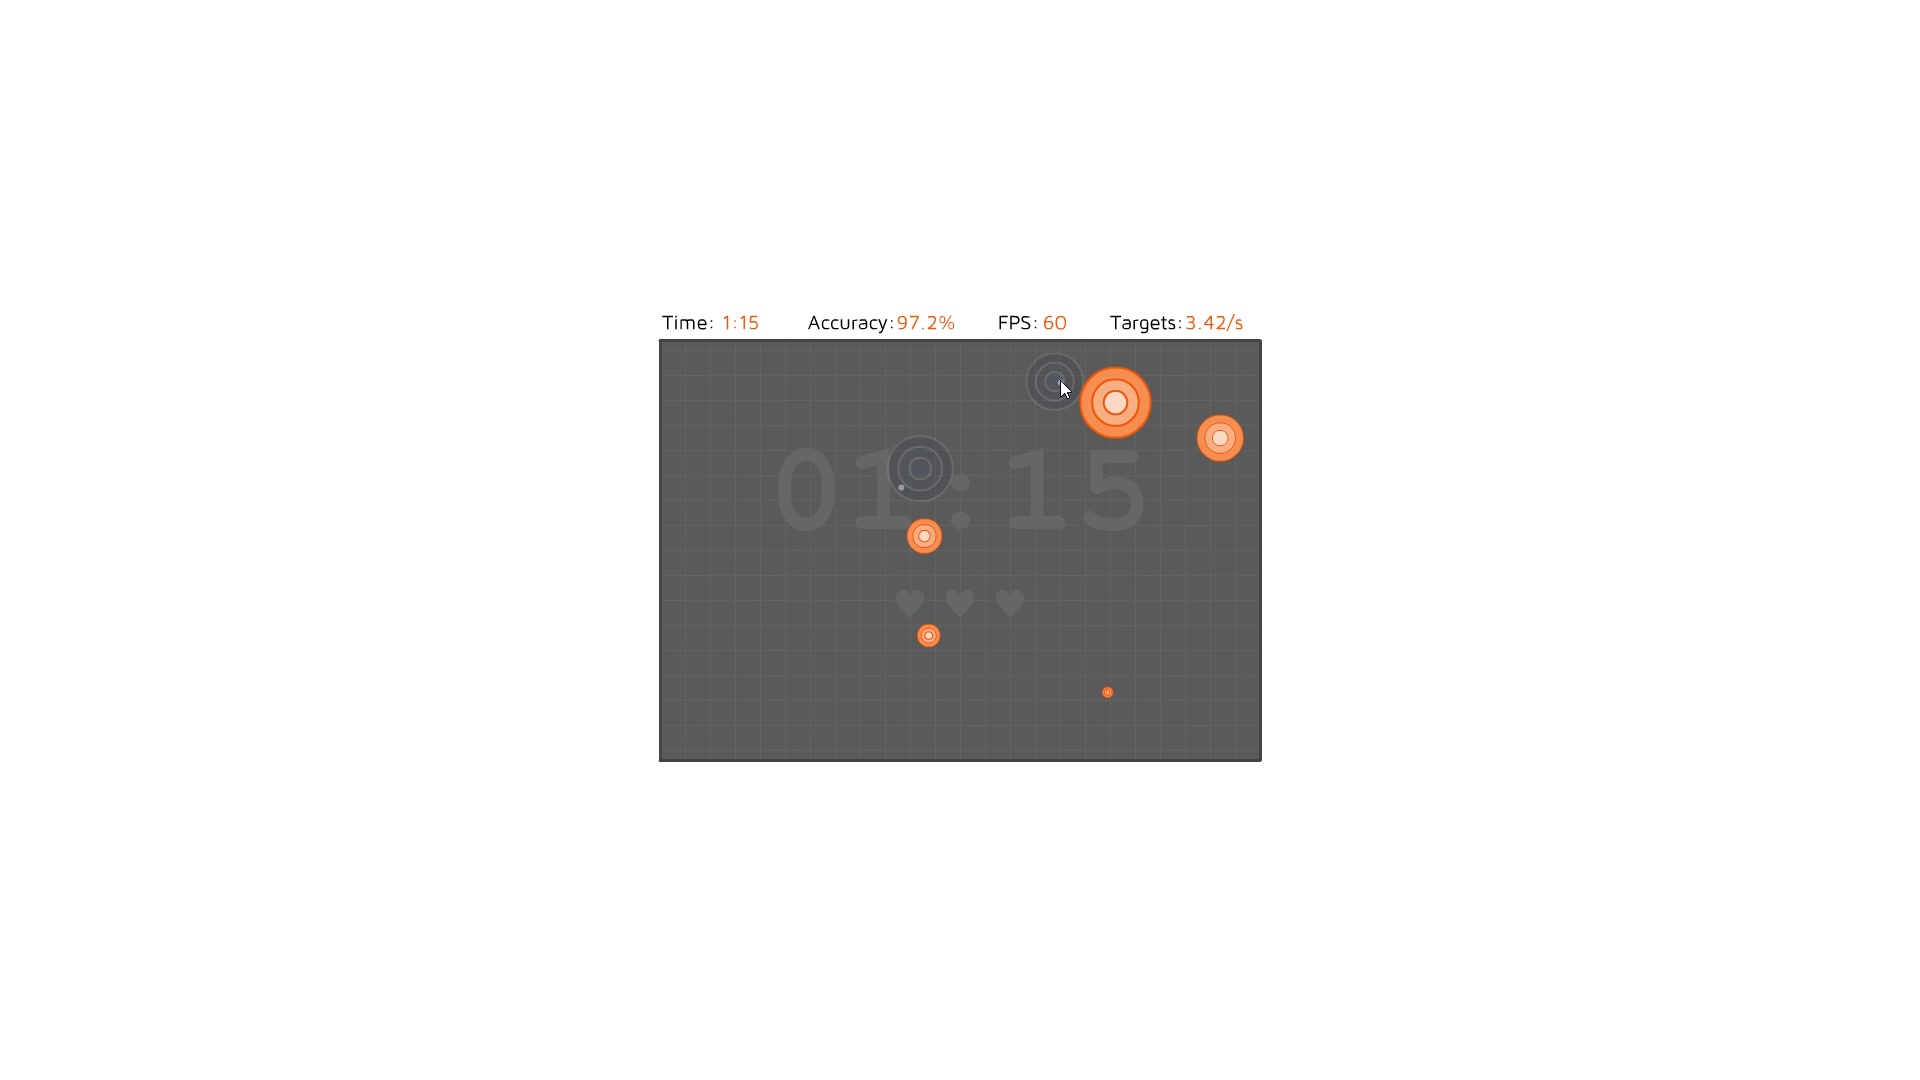This screenshot has height=1080, width=1920.
Task: Click the tiny orange dot at bottom center
Action: coord(1108,692)
